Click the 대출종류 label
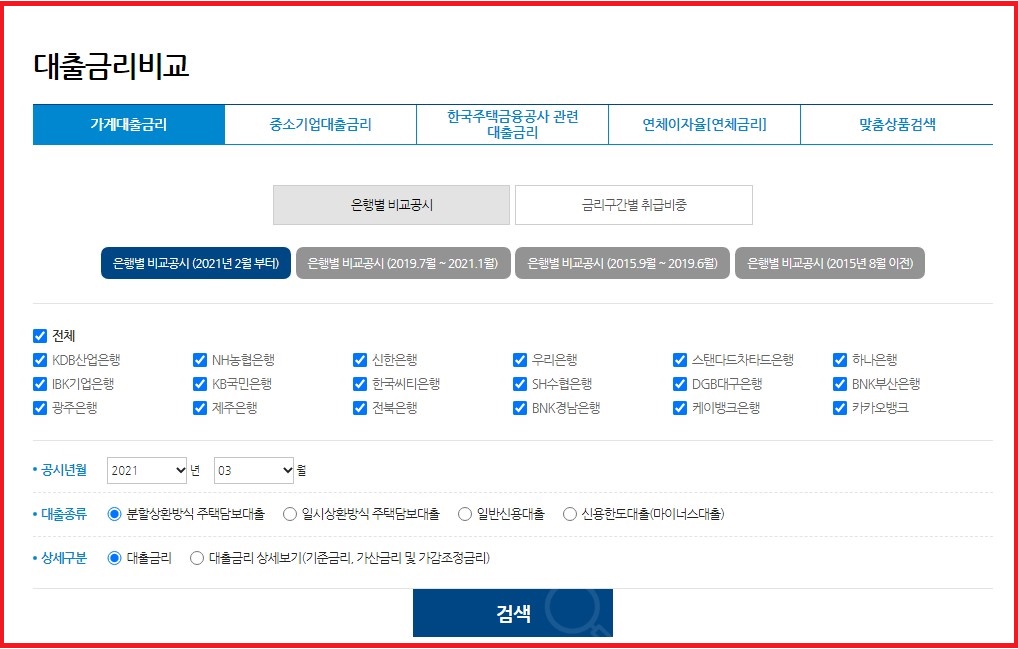 tap(63, 515)
